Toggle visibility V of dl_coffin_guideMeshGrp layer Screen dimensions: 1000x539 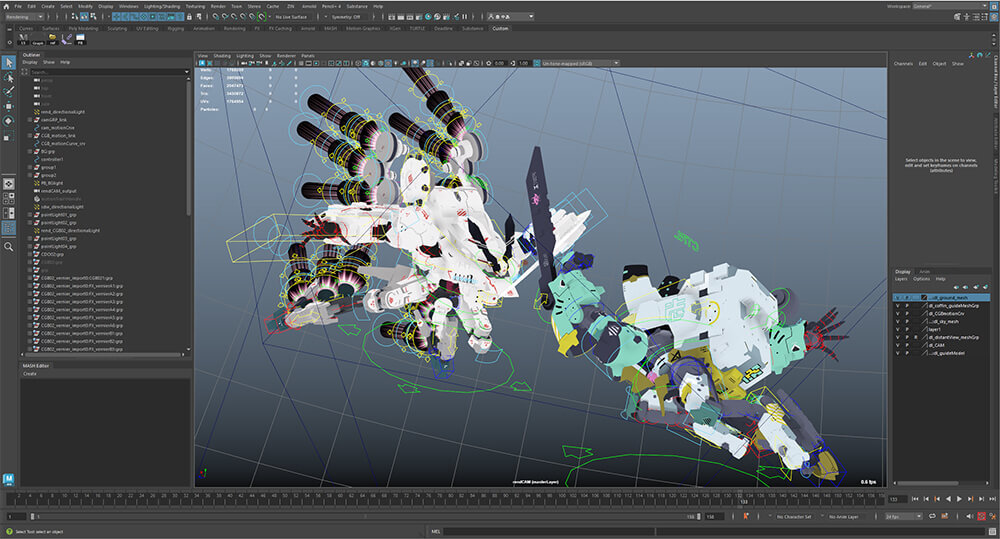(x=897, y=306)
